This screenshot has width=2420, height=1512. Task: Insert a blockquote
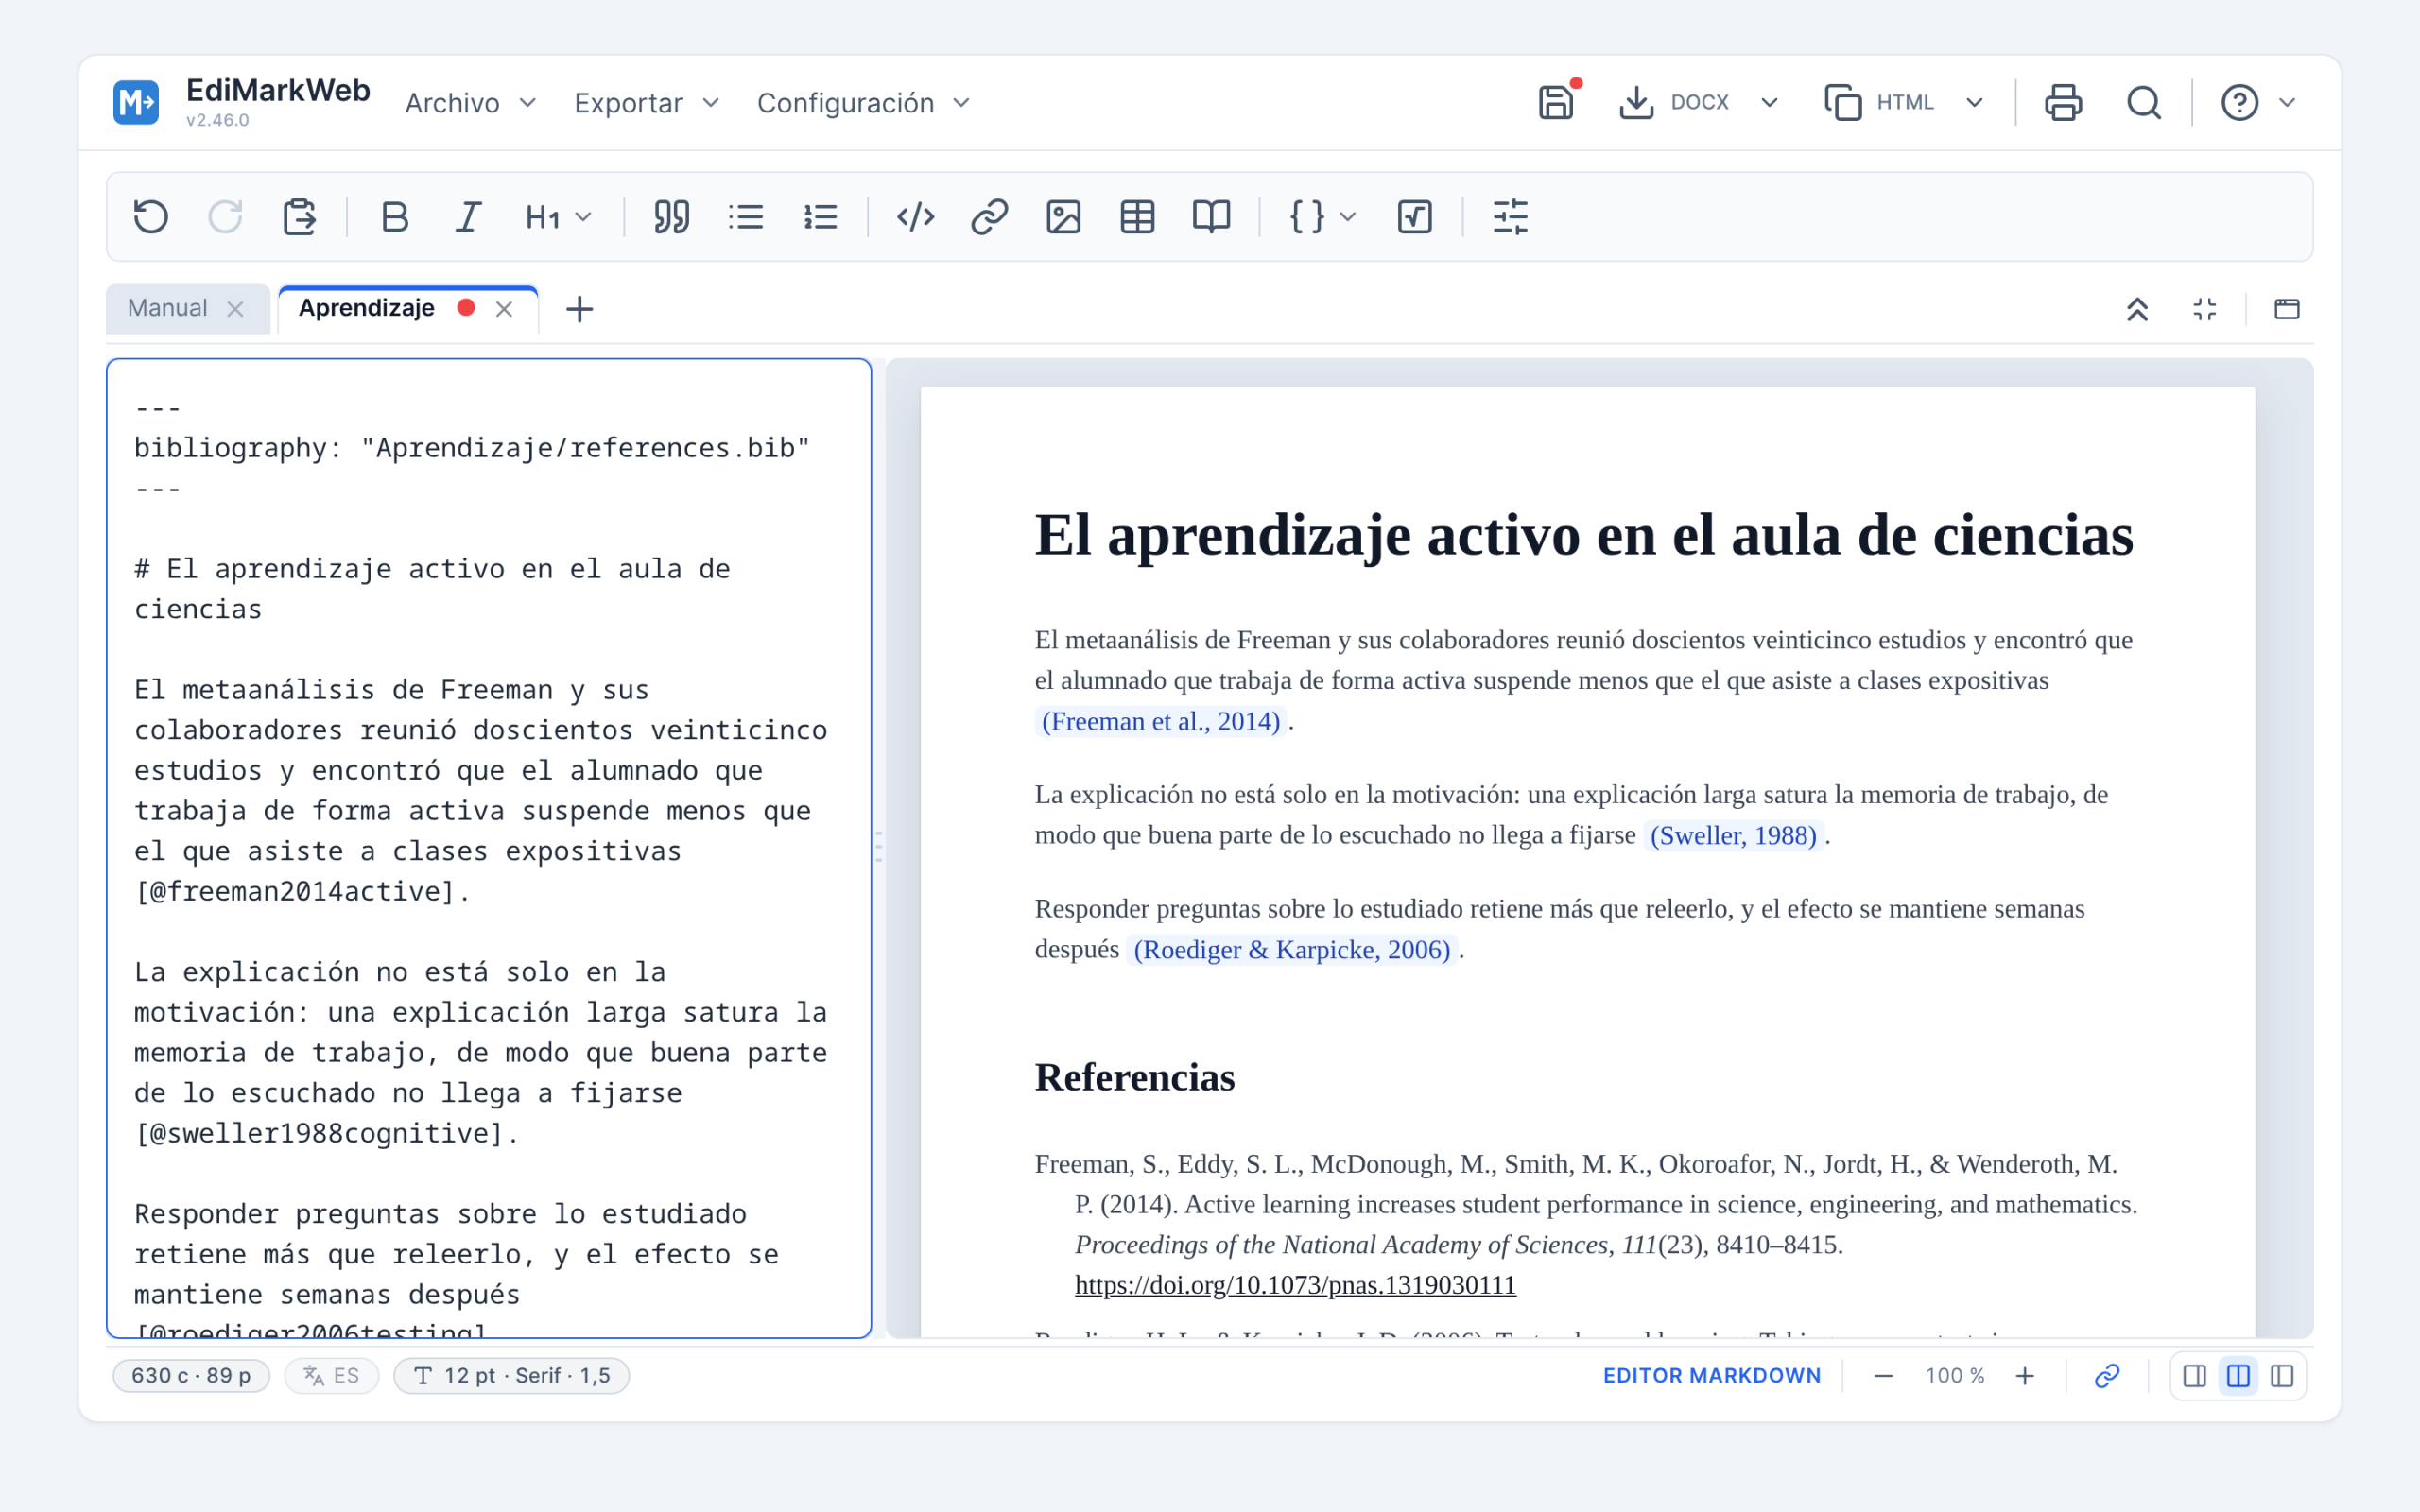(x=672, y=217)
